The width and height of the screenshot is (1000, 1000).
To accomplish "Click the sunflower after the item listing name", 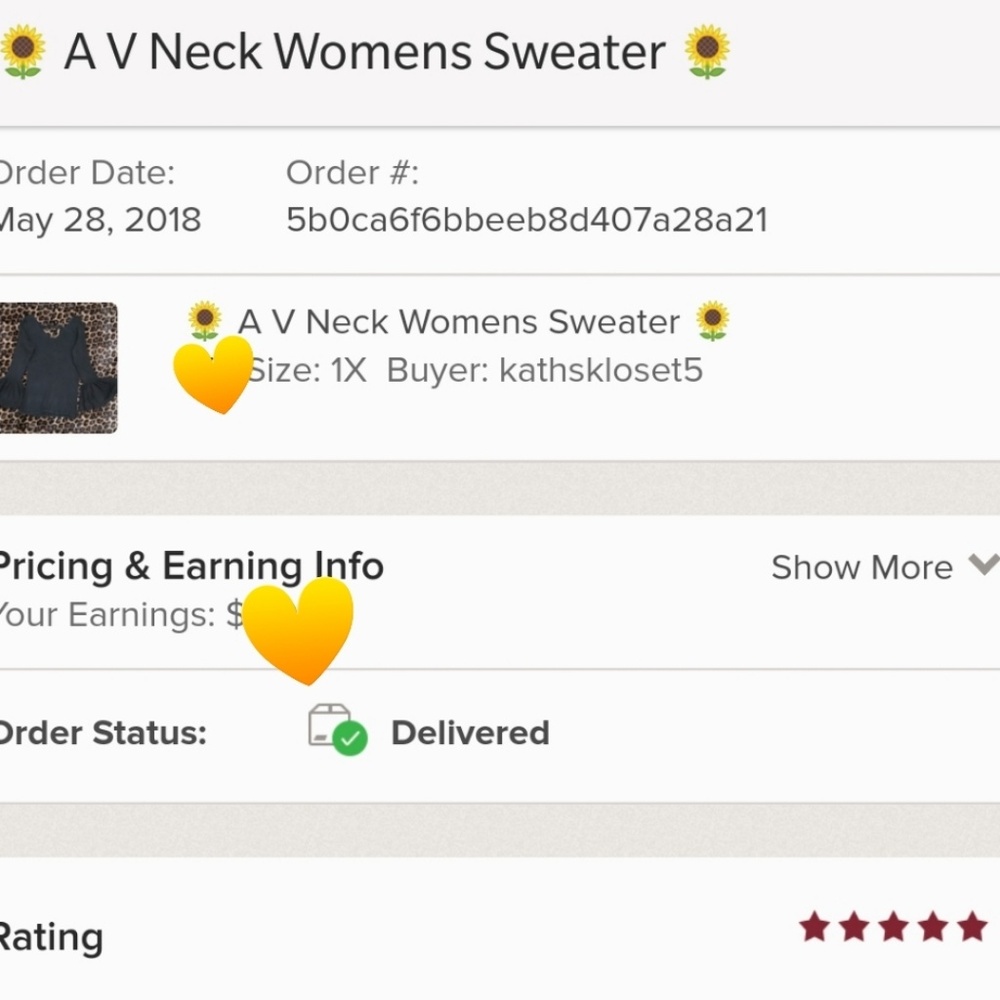I will coord(712,320).
